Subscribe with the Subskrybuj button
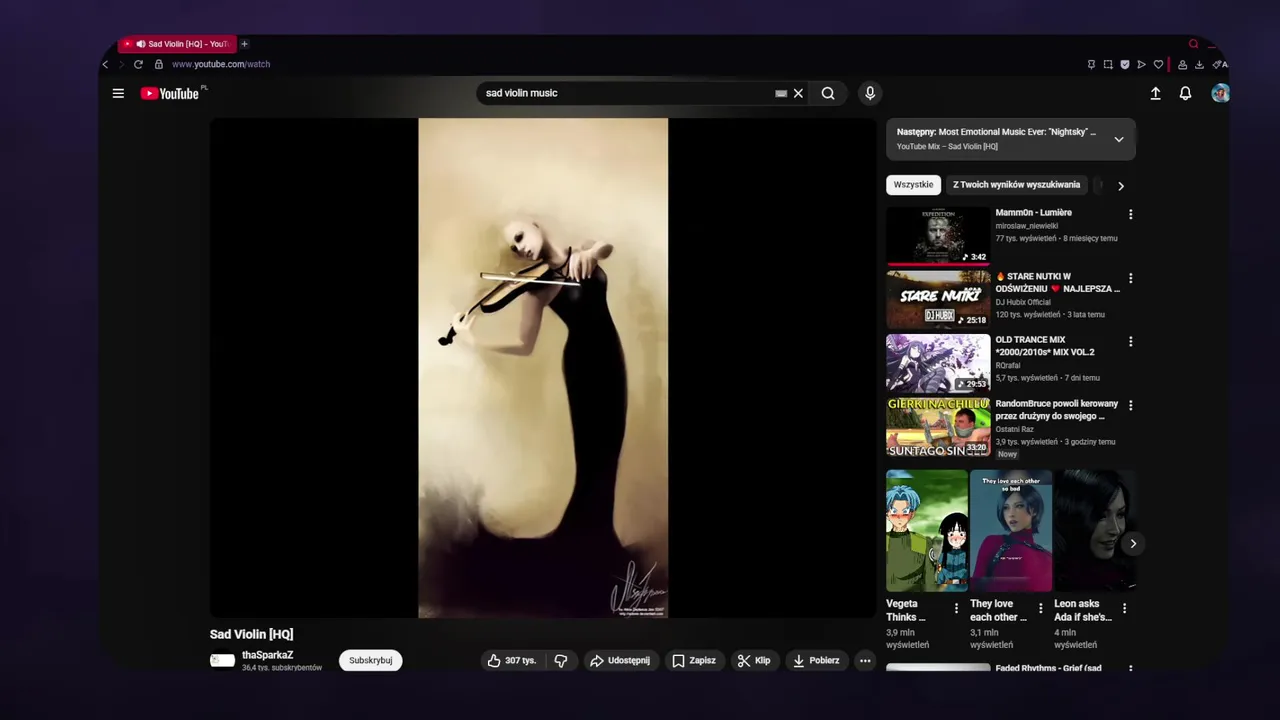Screen dimensions: 1280x720 click(370, 661)
